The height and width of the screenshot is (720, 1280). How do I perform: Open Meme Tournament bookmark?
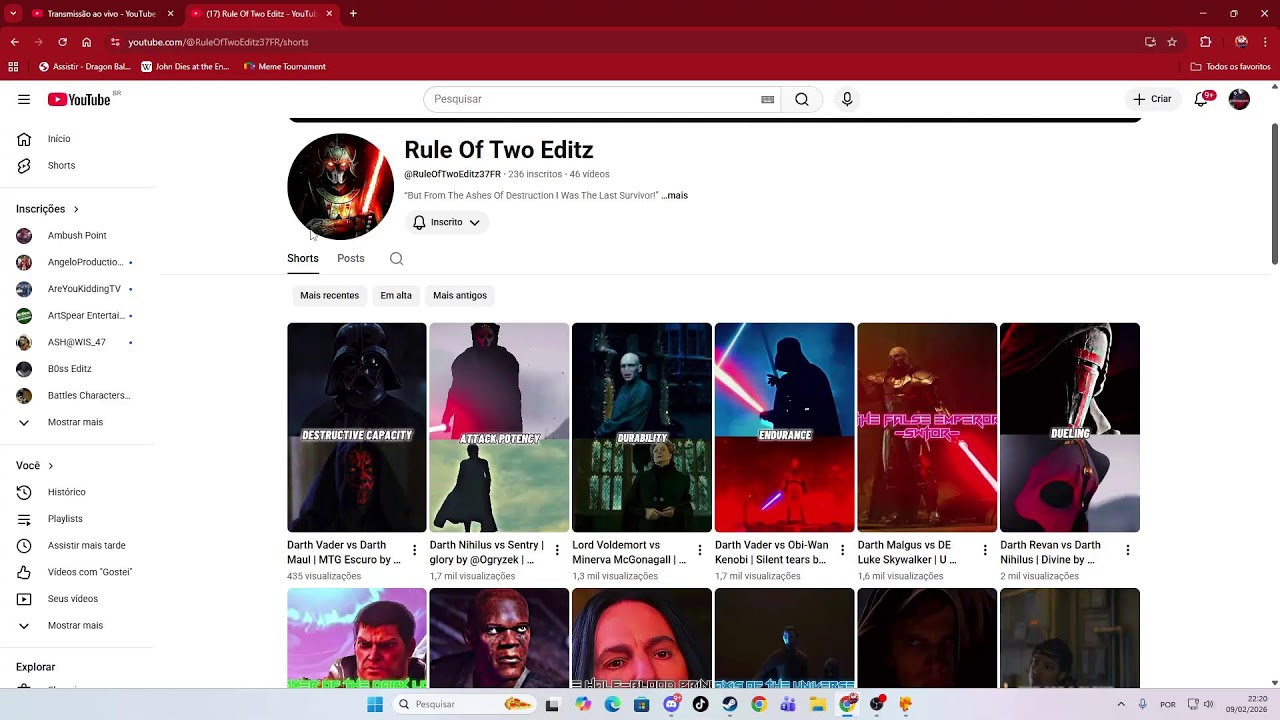[x=285, y=67]
